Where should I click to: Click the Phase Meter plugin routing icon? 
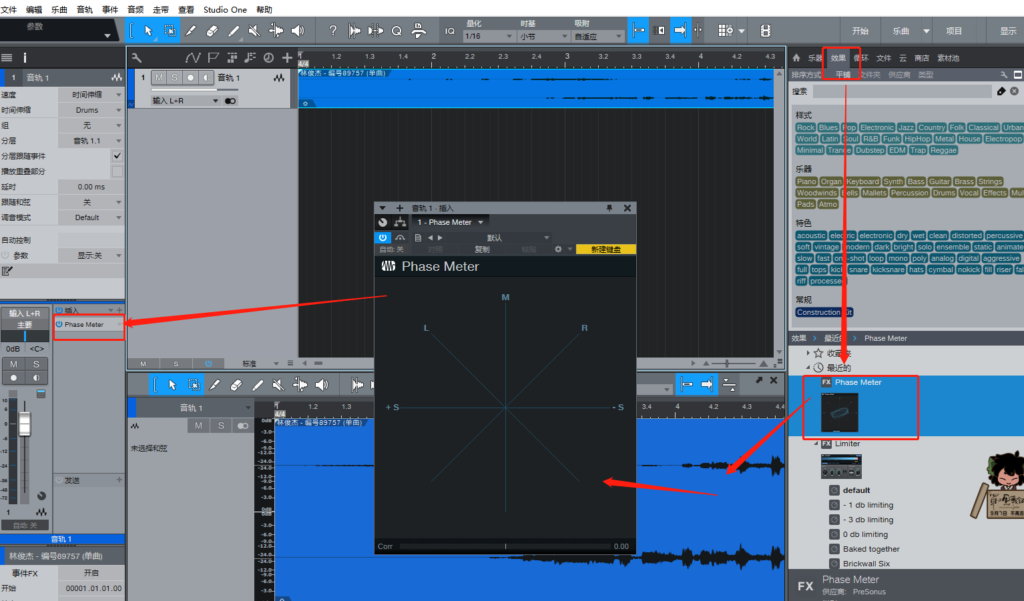tap(400, 222)
